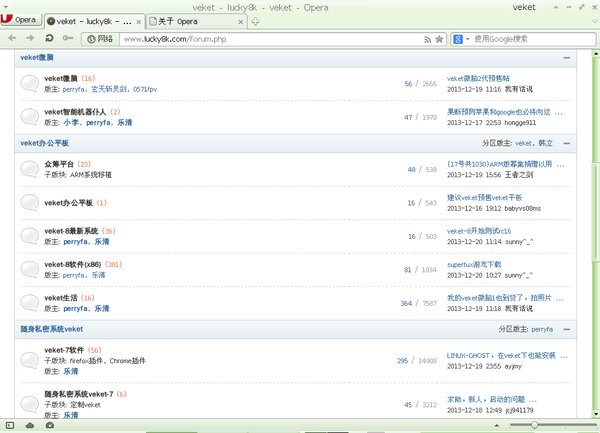
Task: Click forum bubble icon beside 众筹平台
Action: (29, 169)
